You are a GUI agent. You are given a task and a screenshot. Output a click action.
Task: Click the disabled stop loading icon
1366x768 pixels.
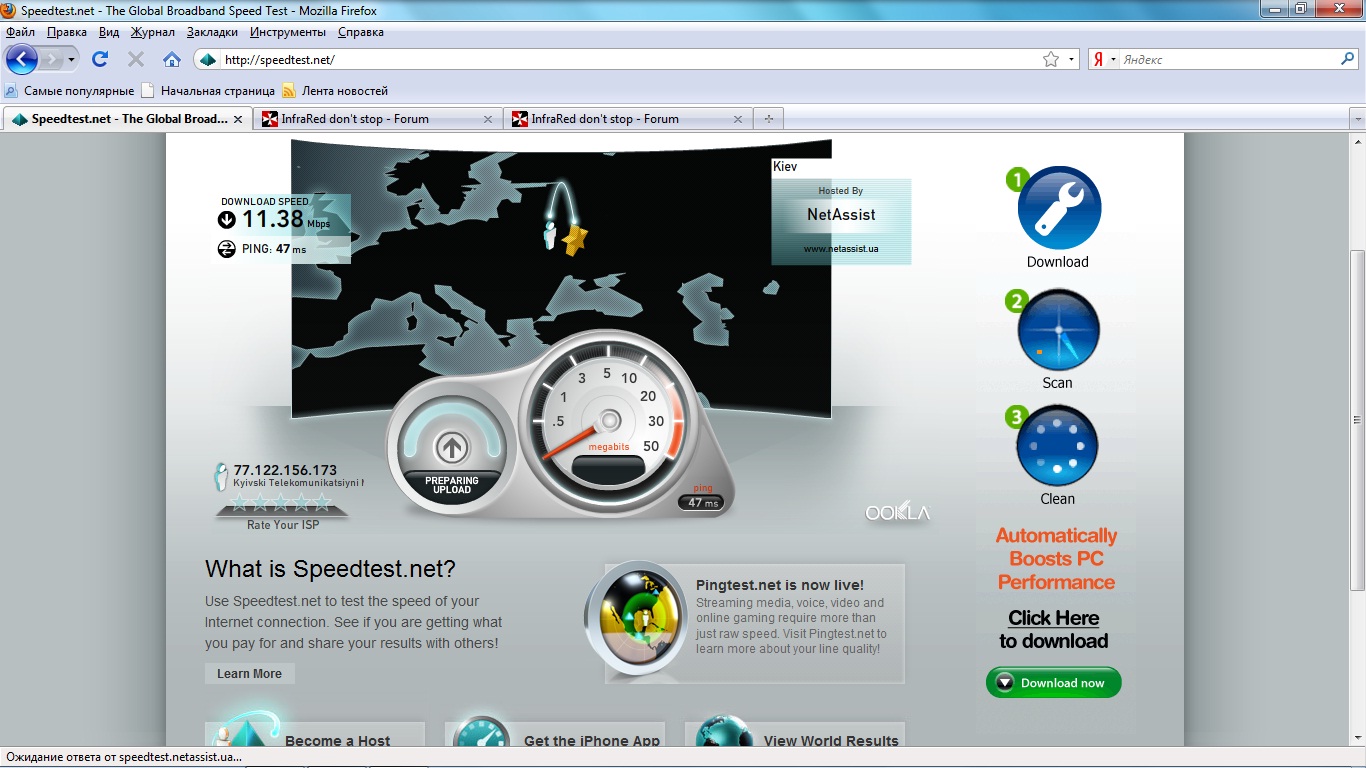point(136,59)
